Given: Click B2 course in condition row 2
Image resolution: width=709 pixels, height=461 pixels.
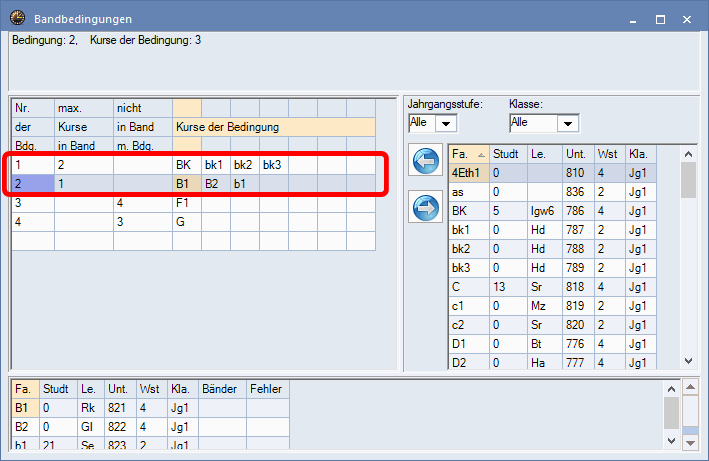Looking at the screenshot, I should coord(215,183).
